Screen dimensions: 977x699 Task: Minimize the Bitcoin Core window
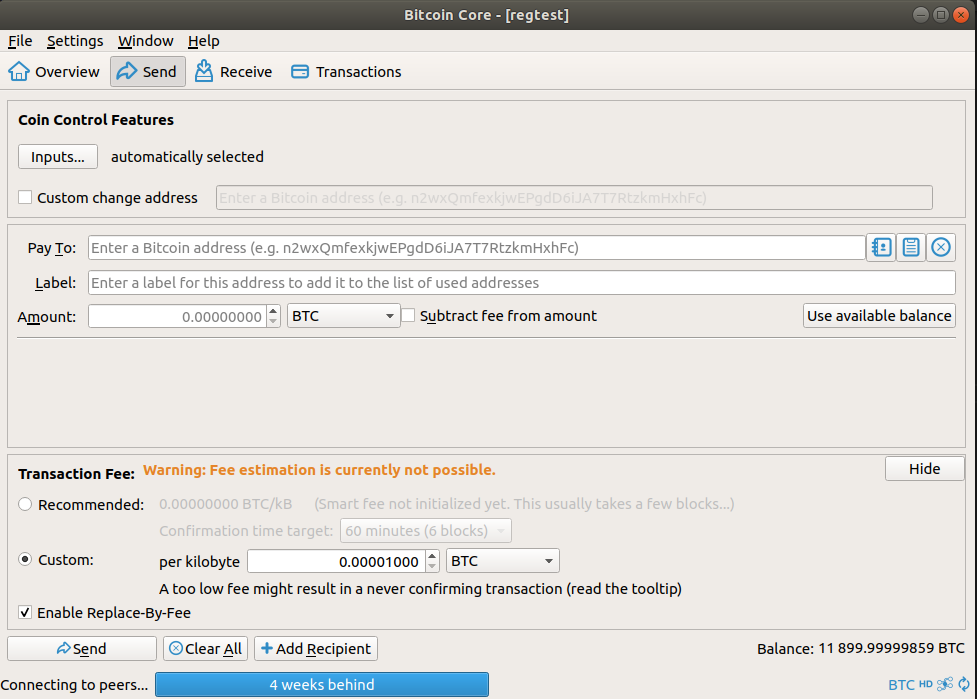[x=921, y=15]
